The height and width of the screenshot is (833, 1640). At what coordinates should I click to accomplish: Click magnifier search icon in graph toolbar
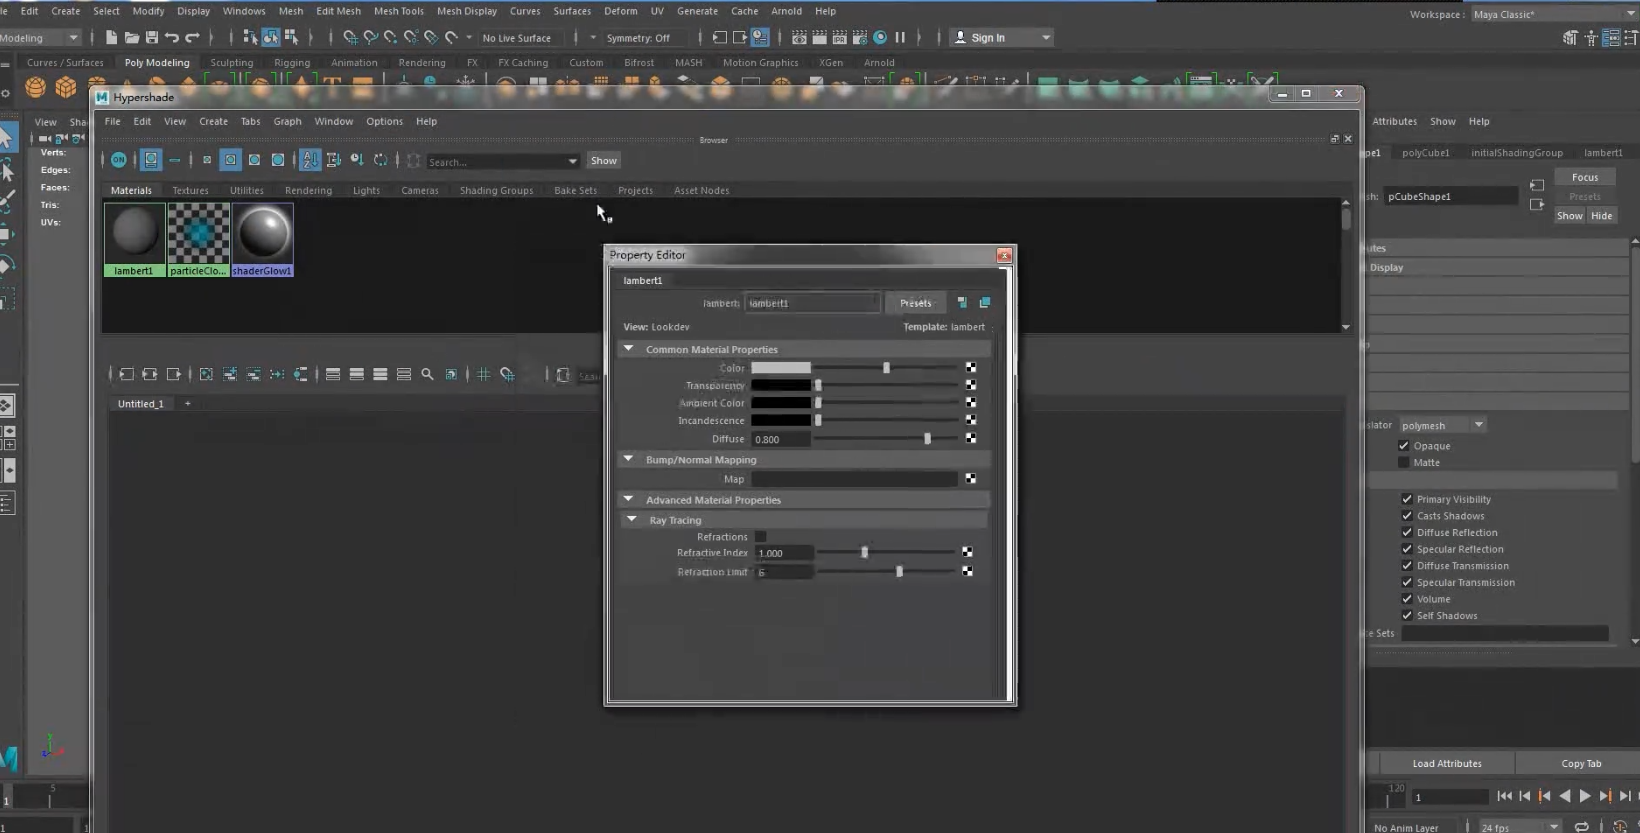427,374
